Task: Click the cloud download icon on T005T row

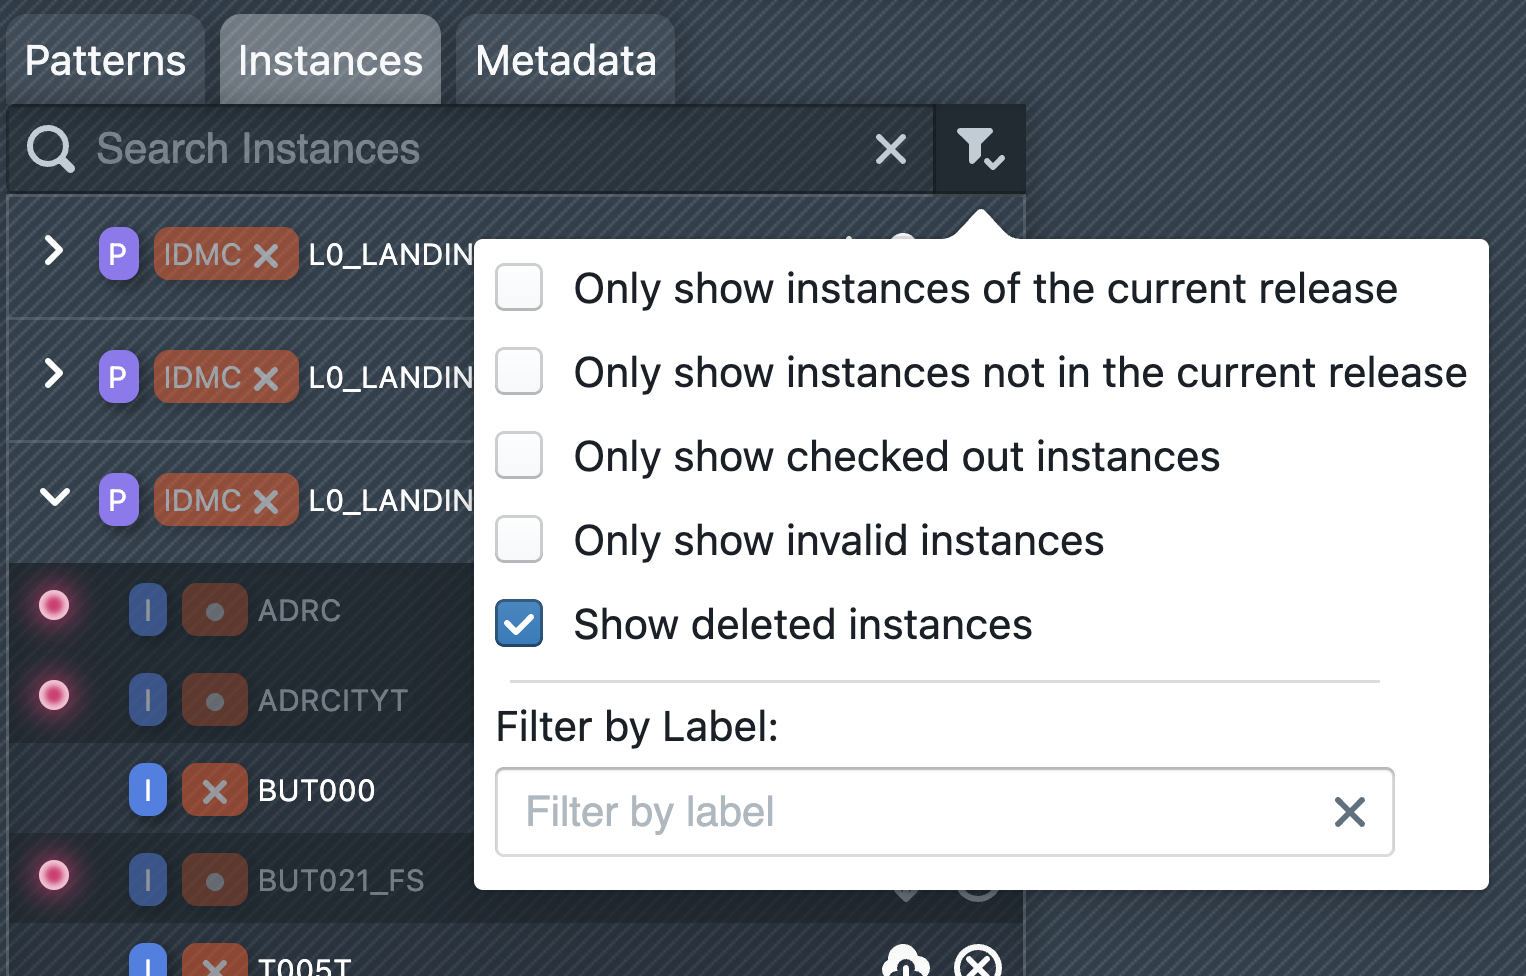Action: click(x=906, y=962)
